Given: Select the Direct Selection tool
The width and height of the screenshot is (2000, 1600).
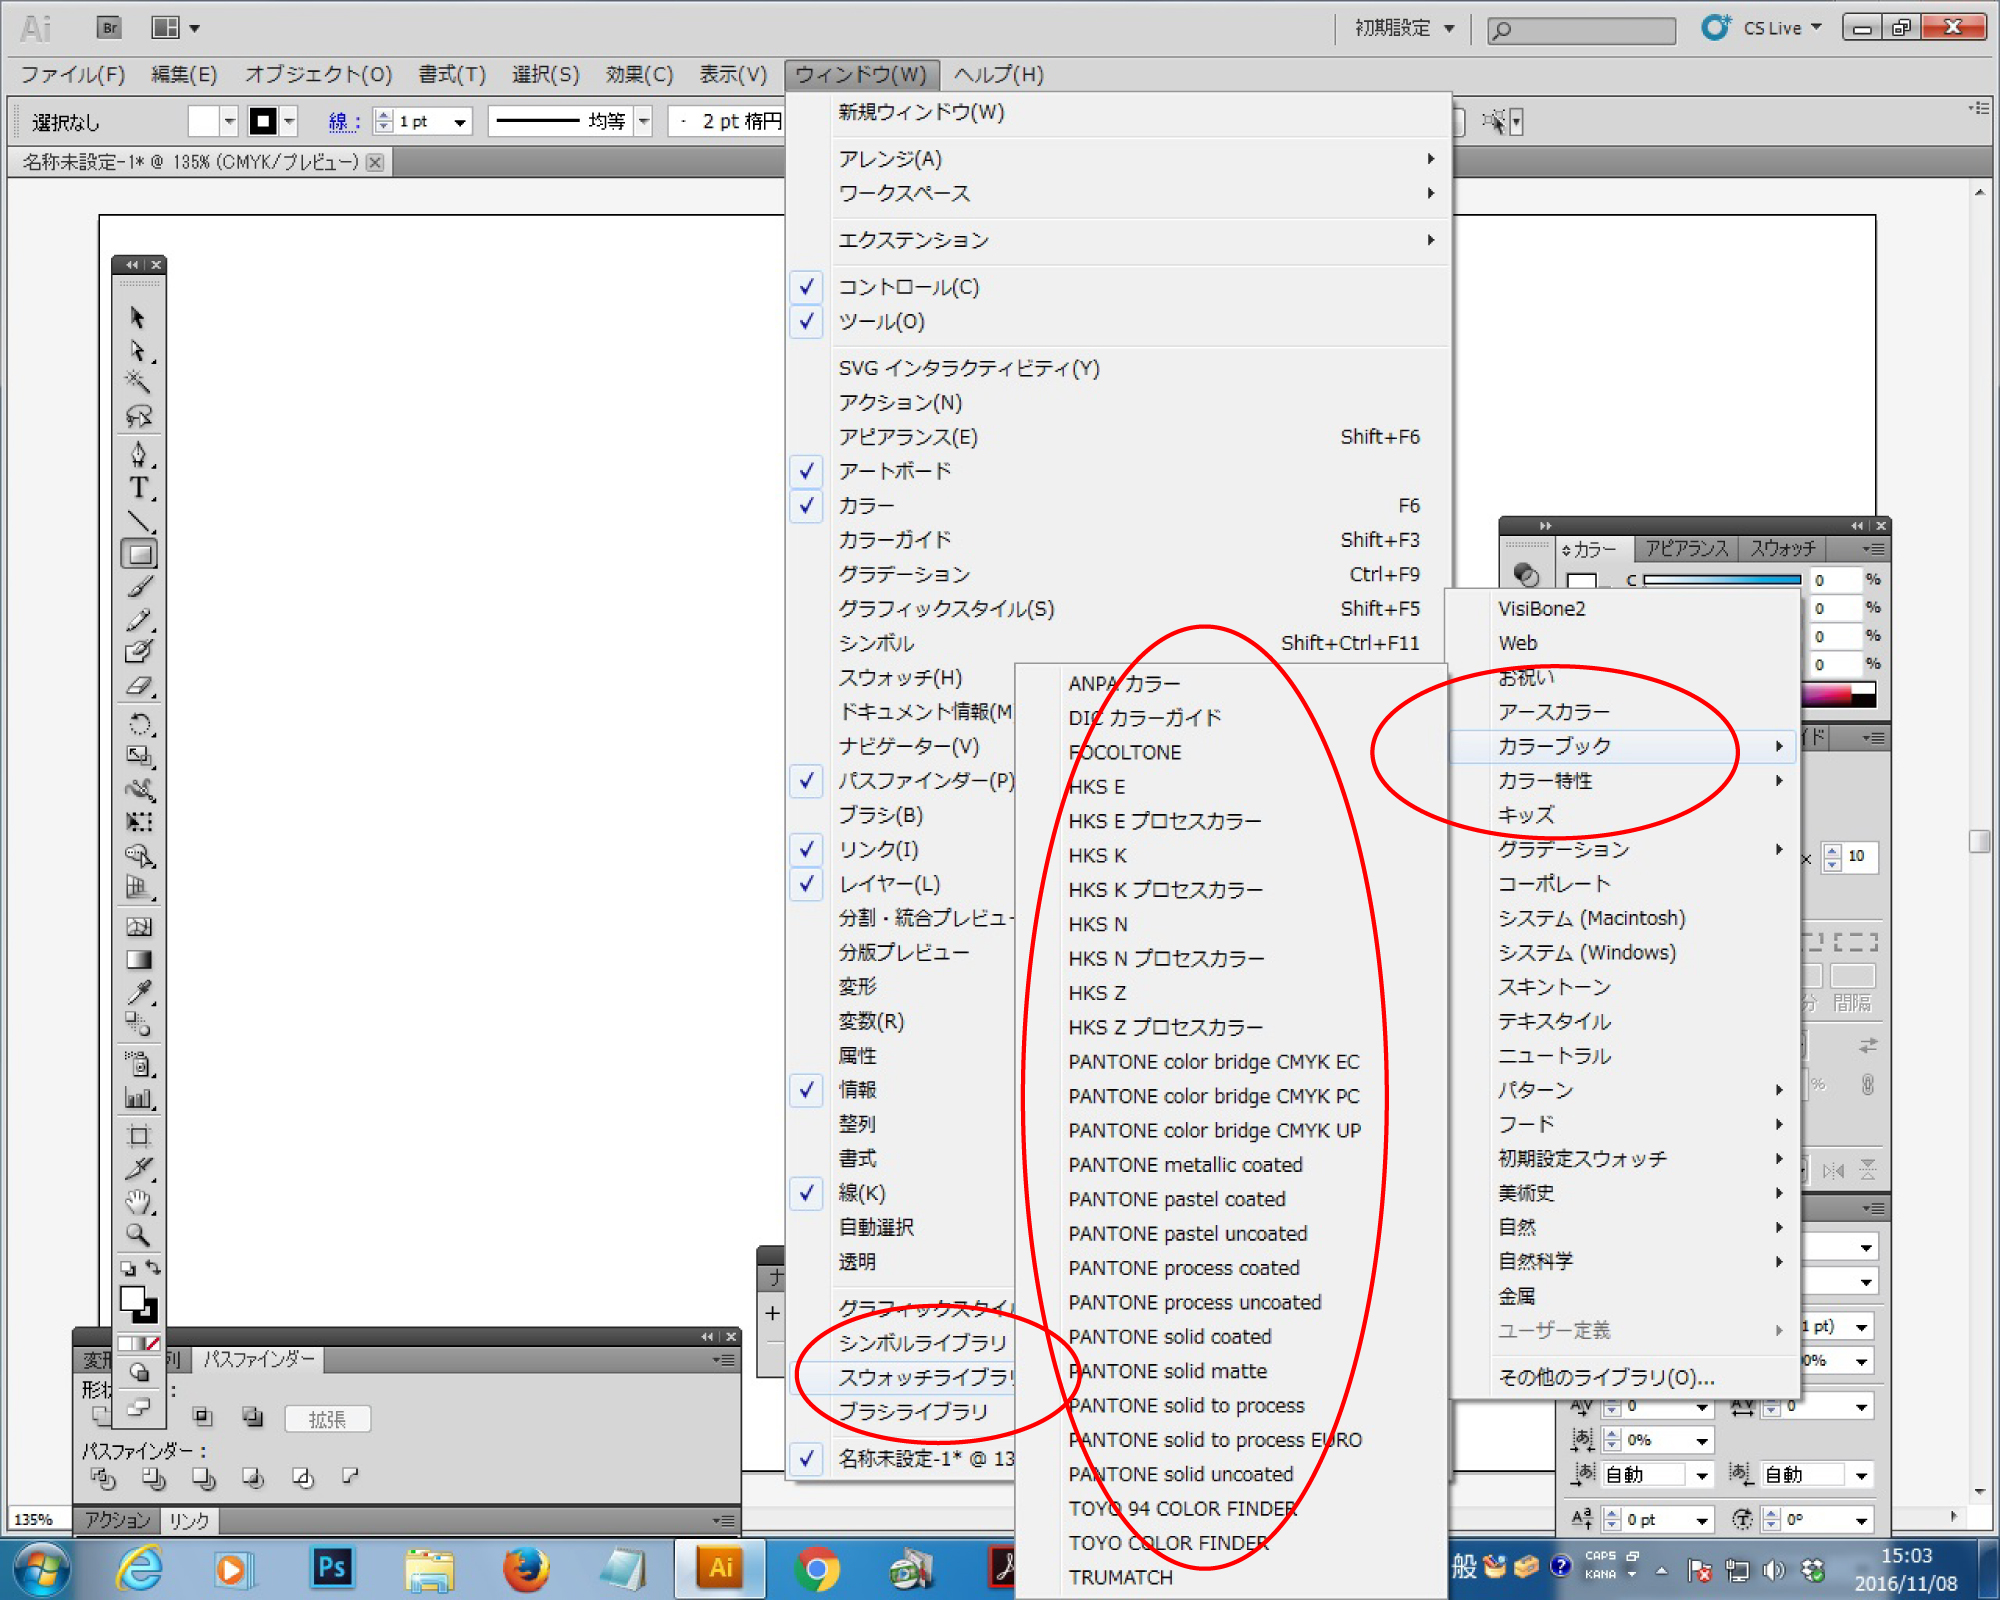Looking at the screenshot, I should [138, 351].
